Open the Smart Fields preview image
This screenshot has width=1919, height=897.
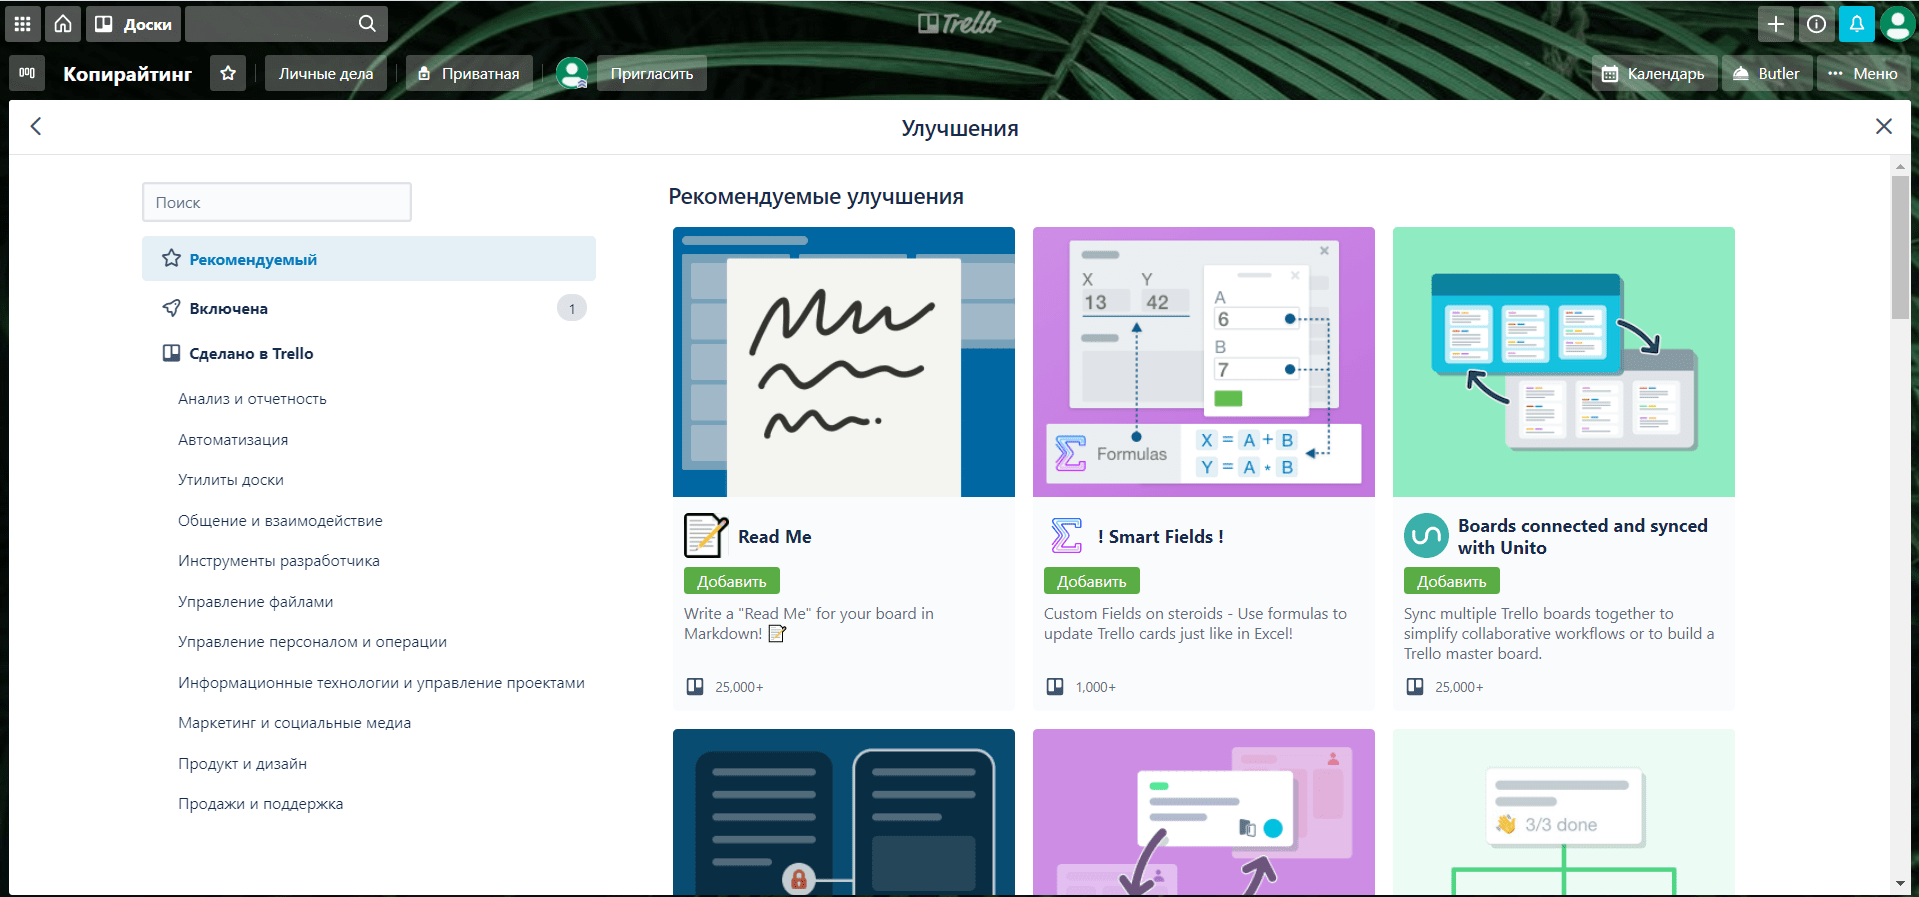(1204, 362)
